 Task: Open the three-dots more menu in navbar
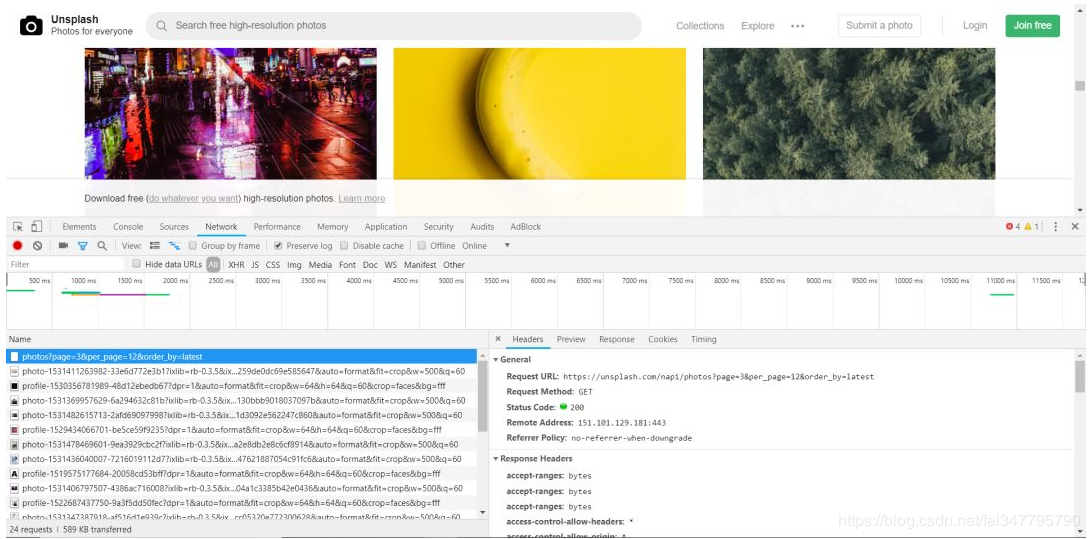click(797, 26)
